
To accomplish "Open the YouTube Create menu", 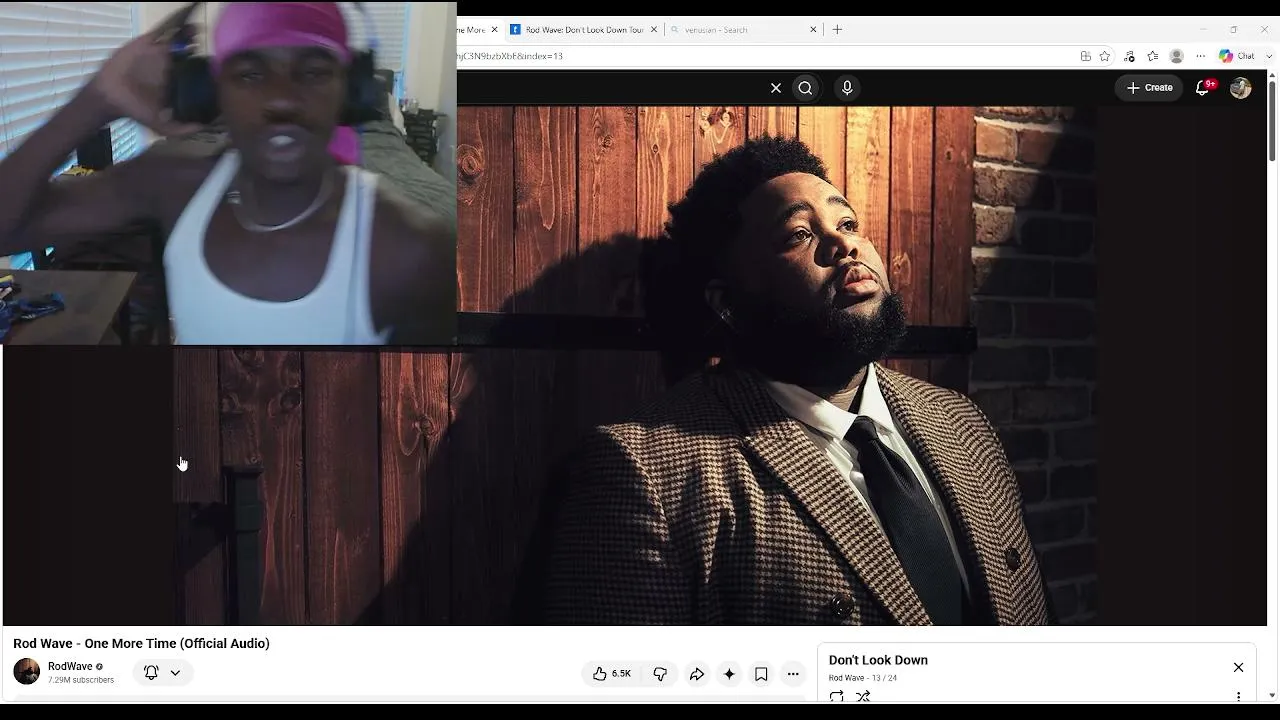I will pyautogui.click(x=1149, y=88).
